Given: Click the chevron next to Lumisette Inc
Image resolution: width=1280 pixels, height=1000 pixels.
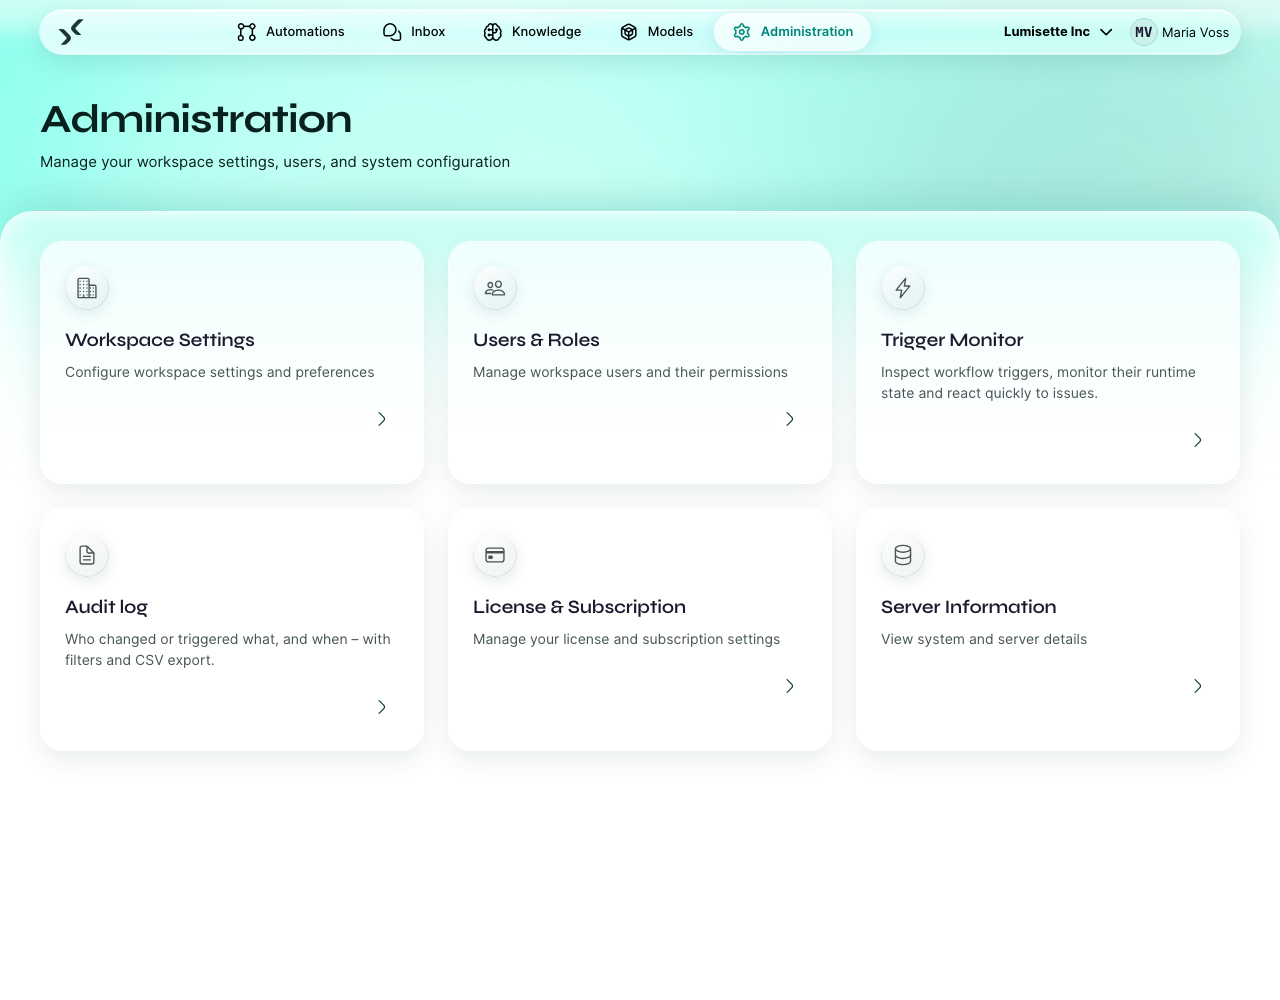Looking at the screenshot, I should point(1106,32).
